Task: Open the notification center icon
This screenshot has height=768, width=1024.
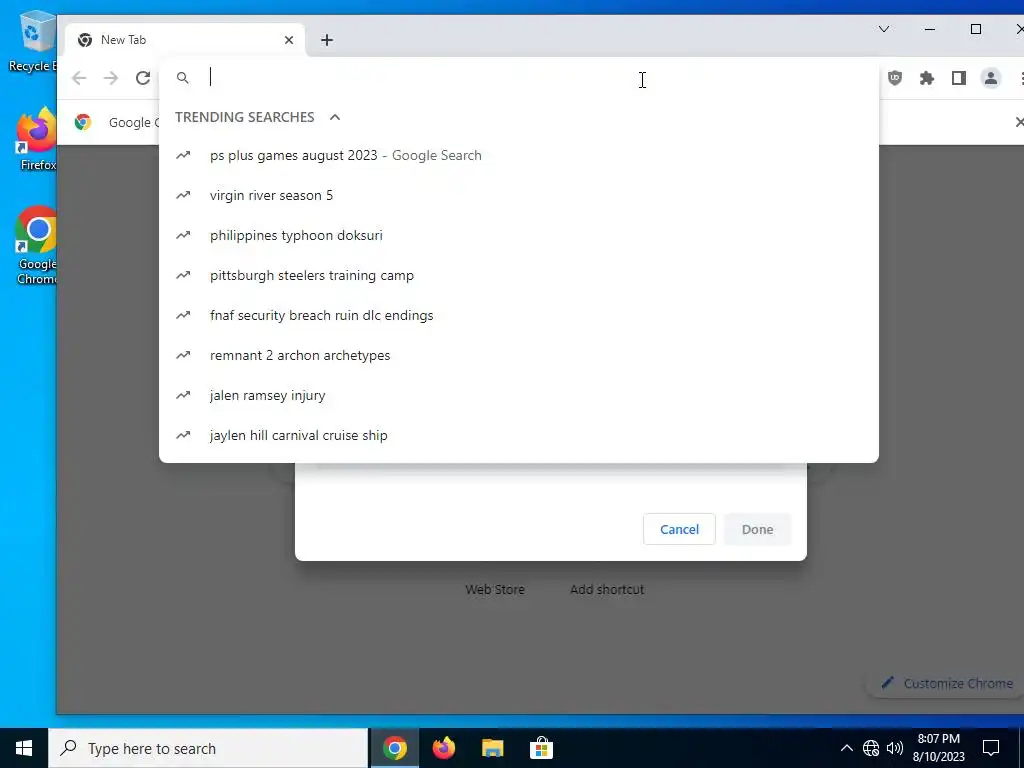Action: coord(991,748)
